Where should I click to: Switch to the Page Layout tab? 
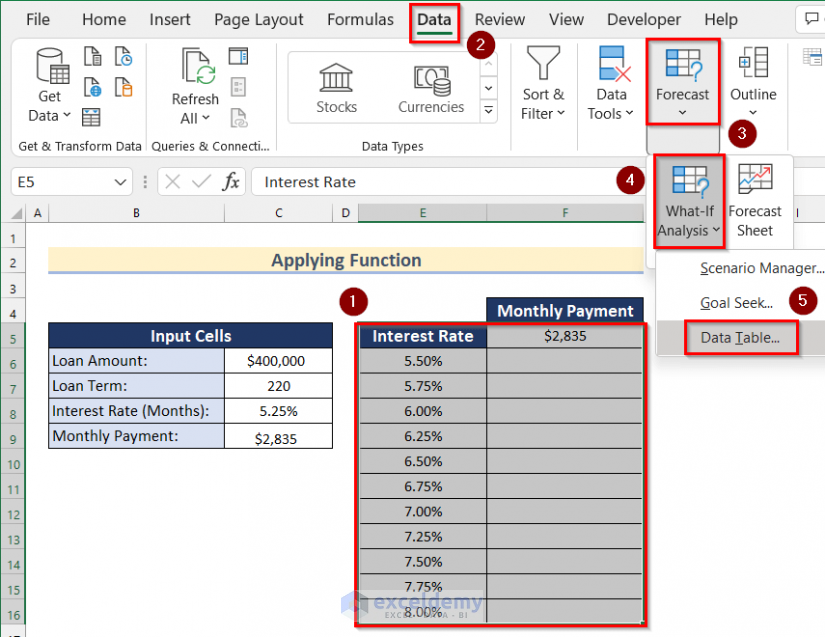coord(258,19)
